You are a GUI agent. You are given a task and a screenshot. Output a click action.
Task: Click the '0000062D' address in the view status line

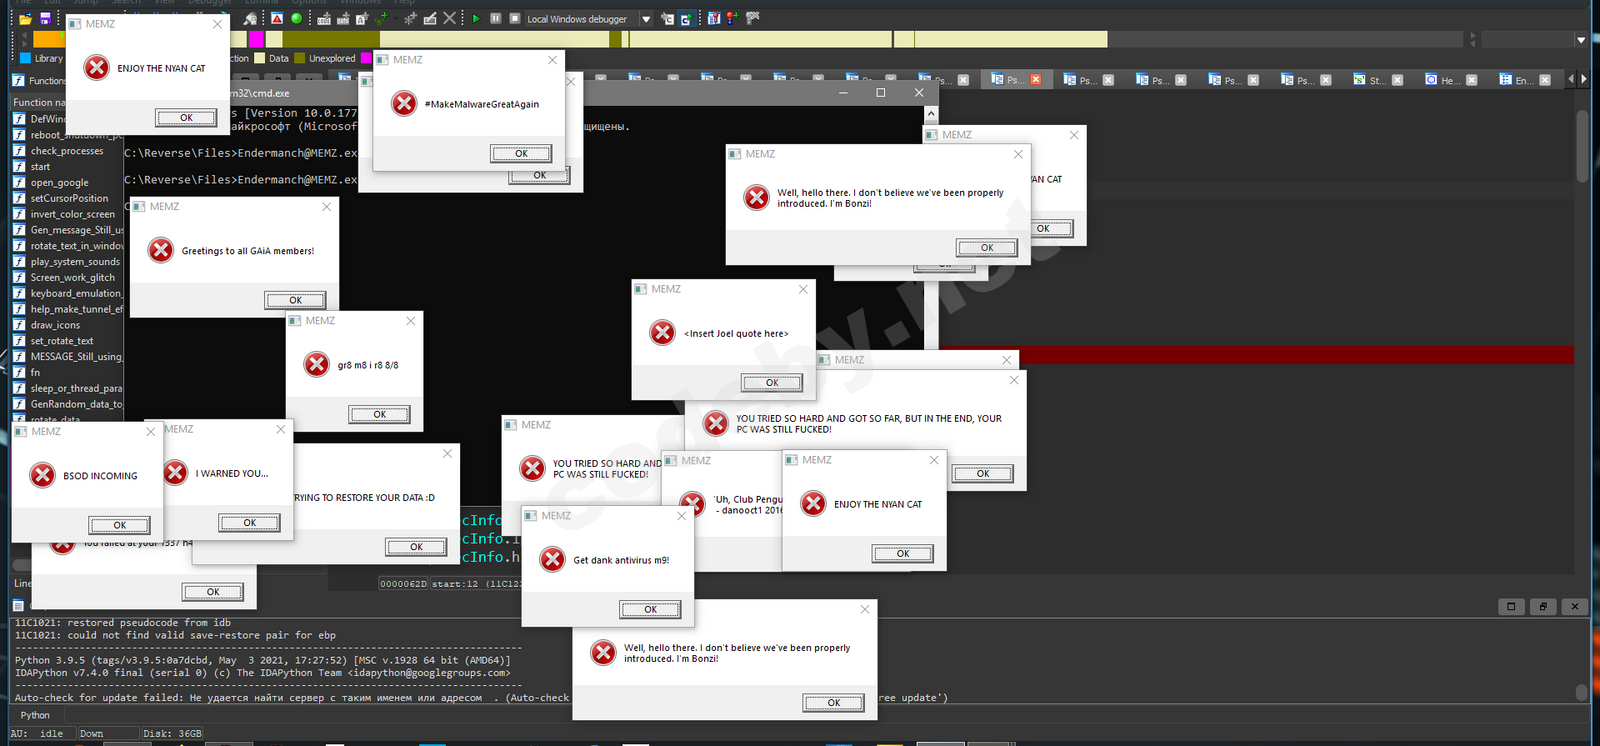(403, 584)
